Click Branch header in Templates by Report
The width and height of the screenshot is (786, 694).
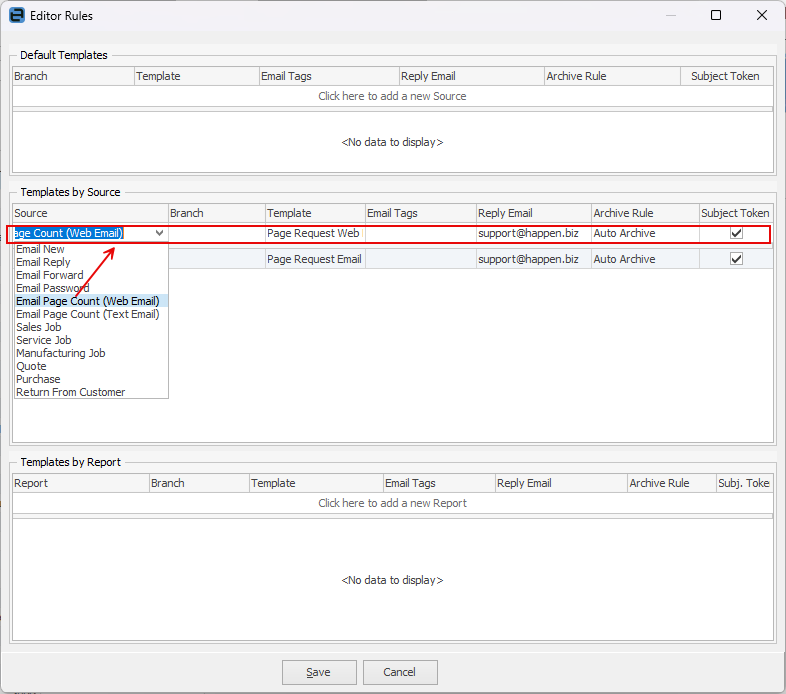(x=200, y=483)
